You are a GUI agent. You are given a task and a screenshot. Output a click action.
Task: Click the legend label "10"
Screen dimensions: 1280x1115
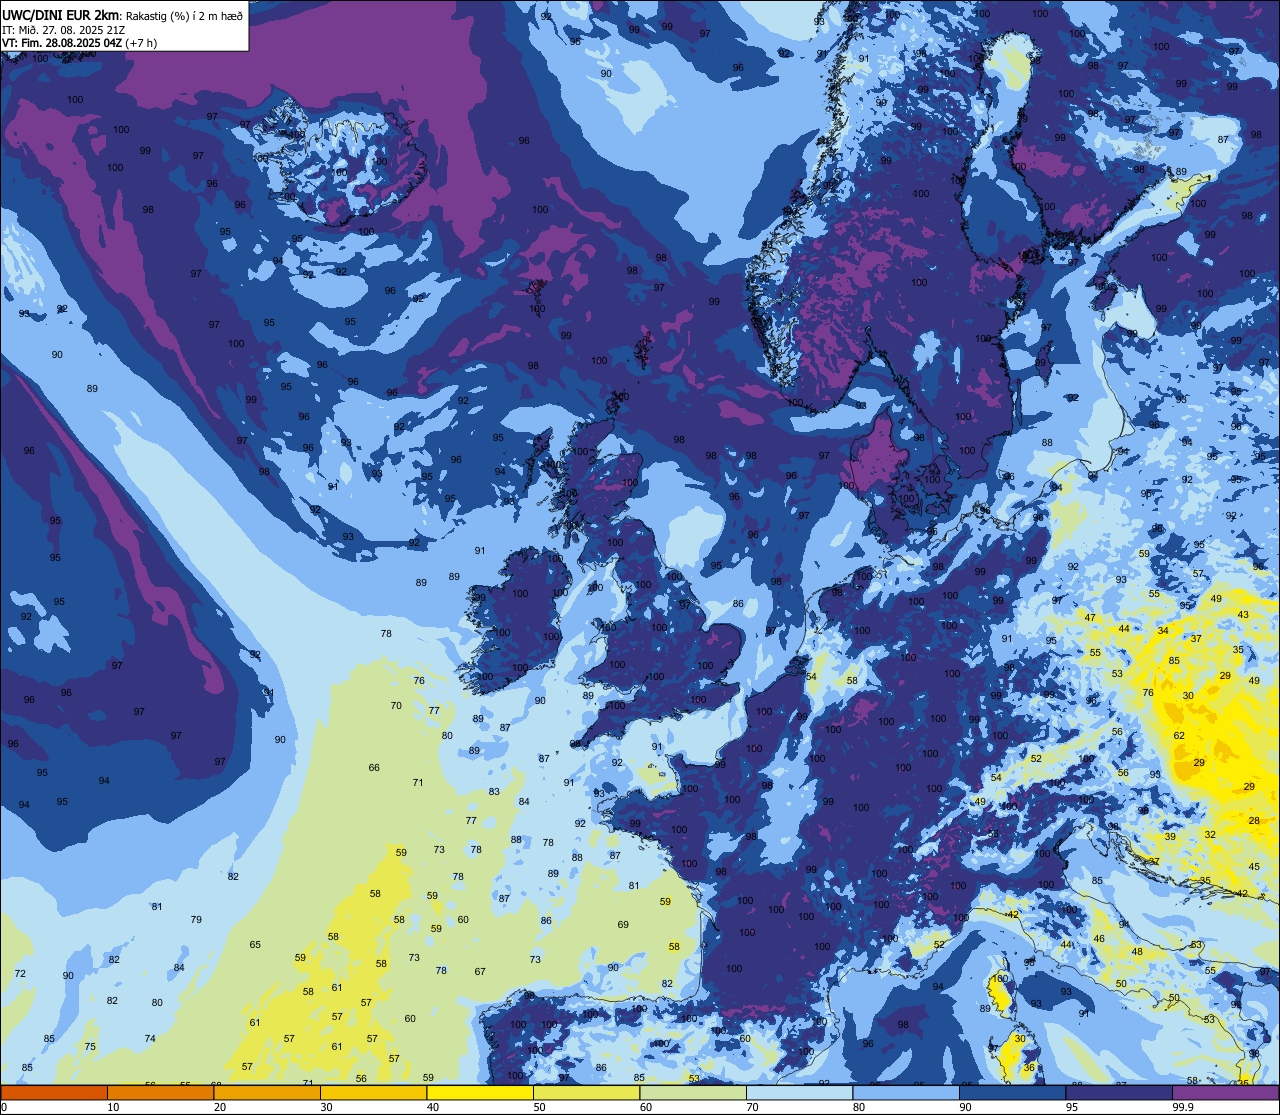click(x=114, y=1107)
